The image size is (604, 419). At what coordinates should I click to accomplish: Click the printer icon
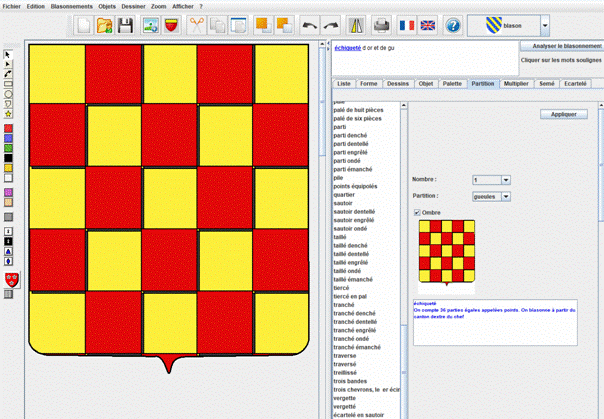381,25
